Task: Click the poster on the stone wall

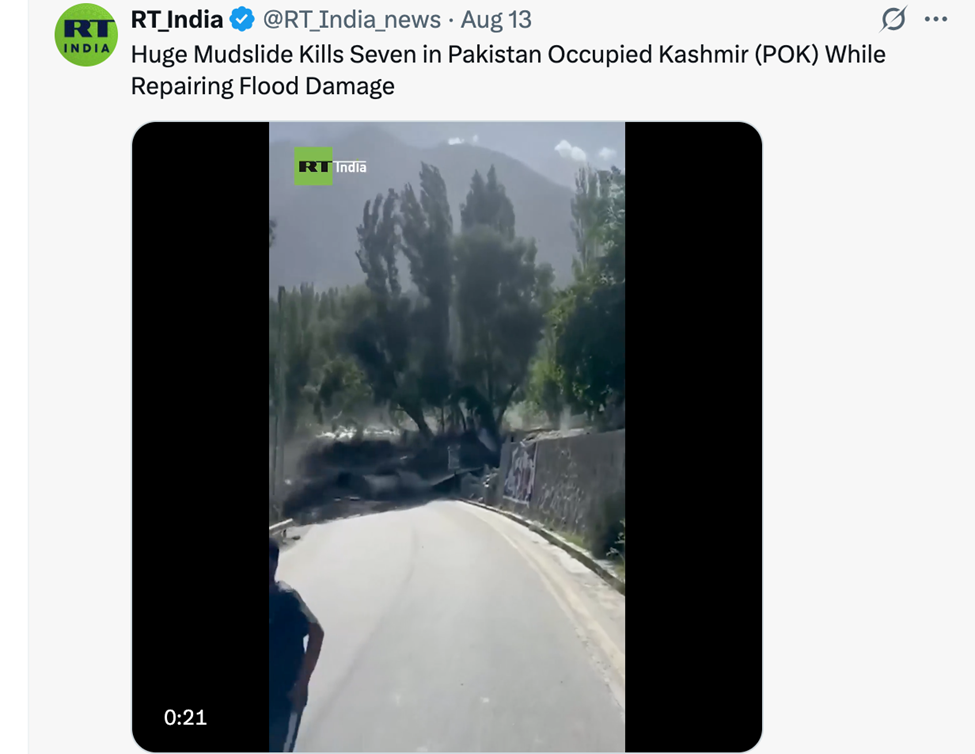Action: pos(519,472)
